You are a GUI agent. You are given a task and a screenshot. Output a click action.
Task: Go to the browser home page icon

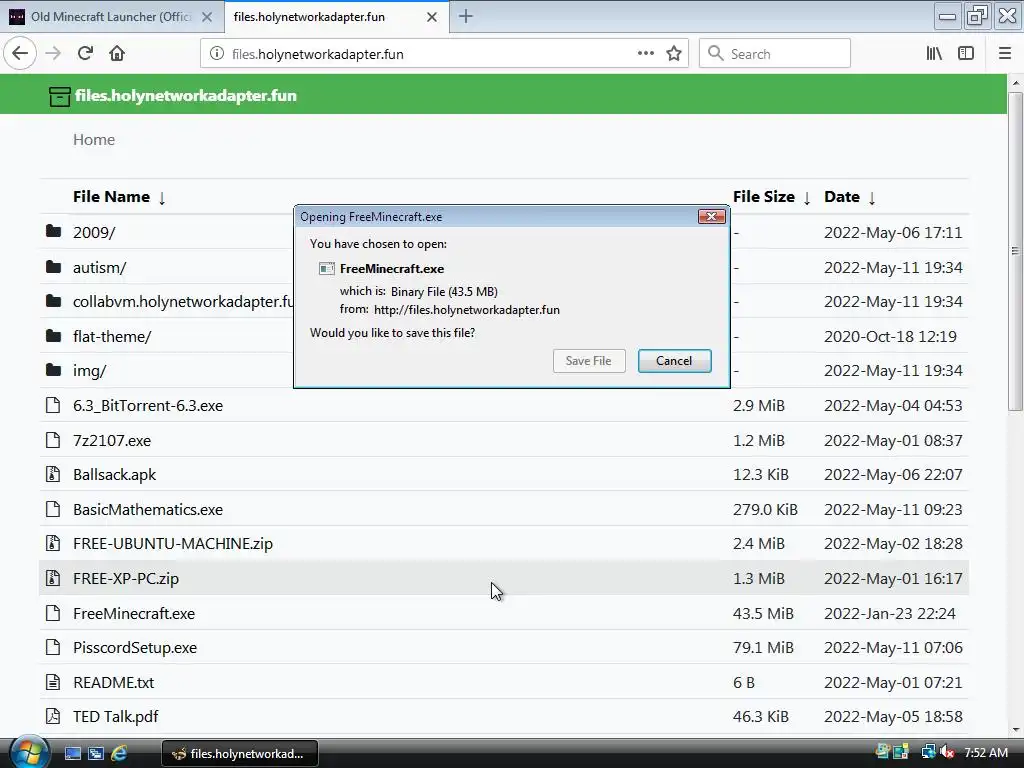click(x=117, y=54)
